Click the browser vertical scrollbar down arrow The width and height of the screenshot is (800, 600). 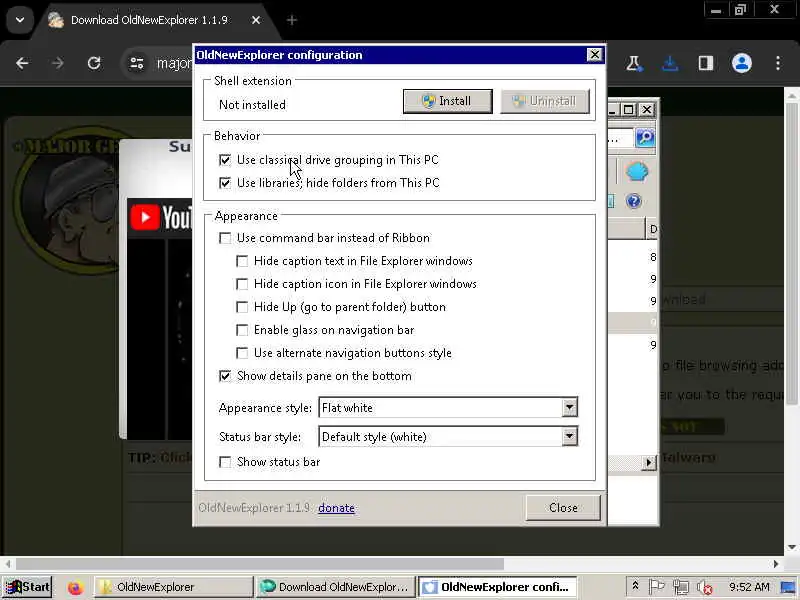[x=791, y=547]
